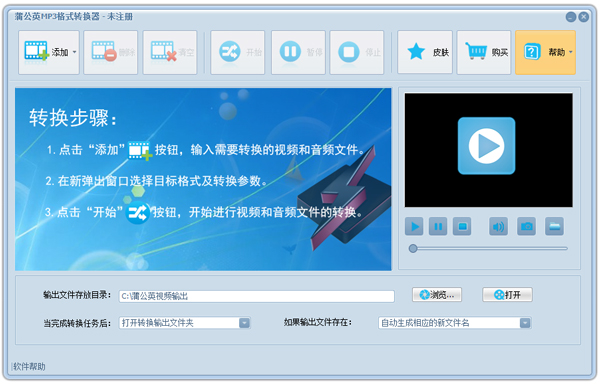The image size is (600, 384).
Task: Stop conversion with the 停止 button
Action: click(357, 52)
